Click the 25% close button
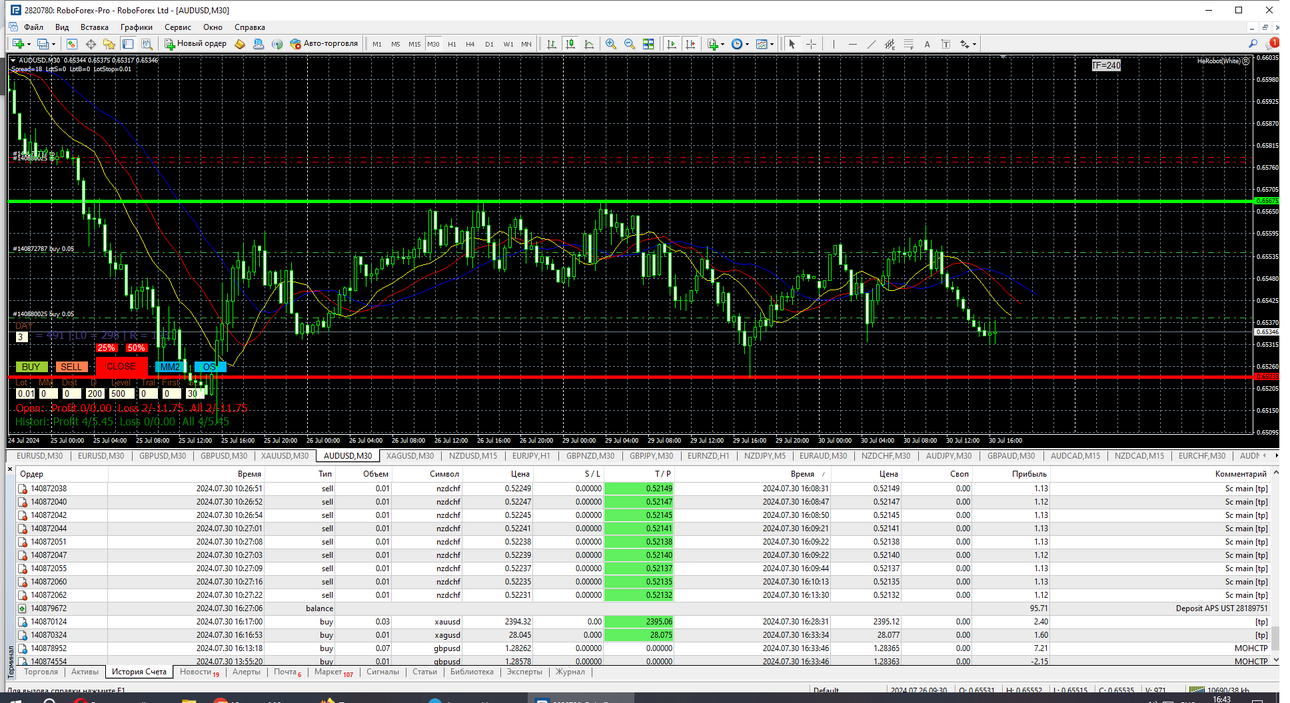 pos(106,348)
